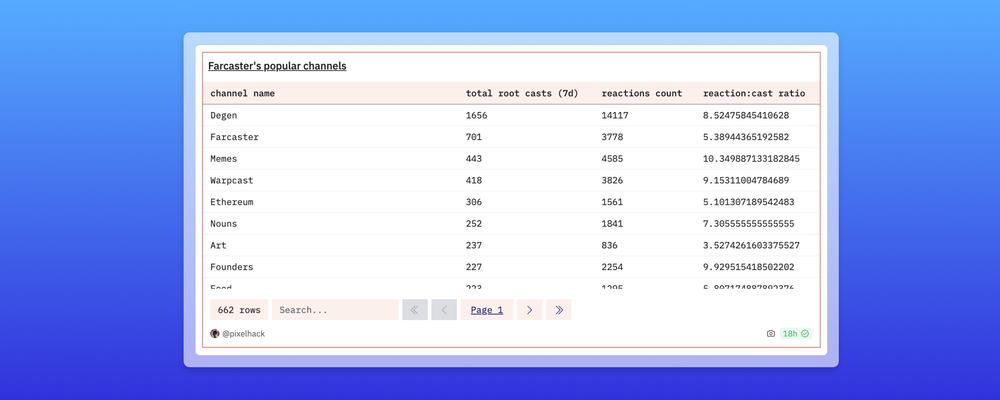Click the Search input field
The image size is (1000, 400).
pyautogui.click(x=335, y=310)
